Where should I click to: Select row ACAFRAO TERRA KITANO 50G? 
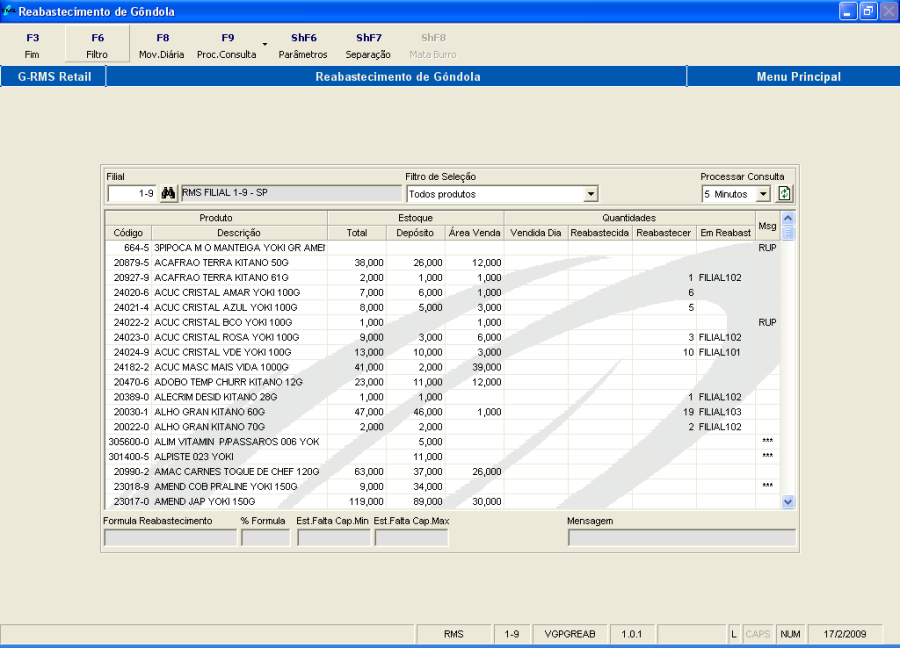pos(442,263)
